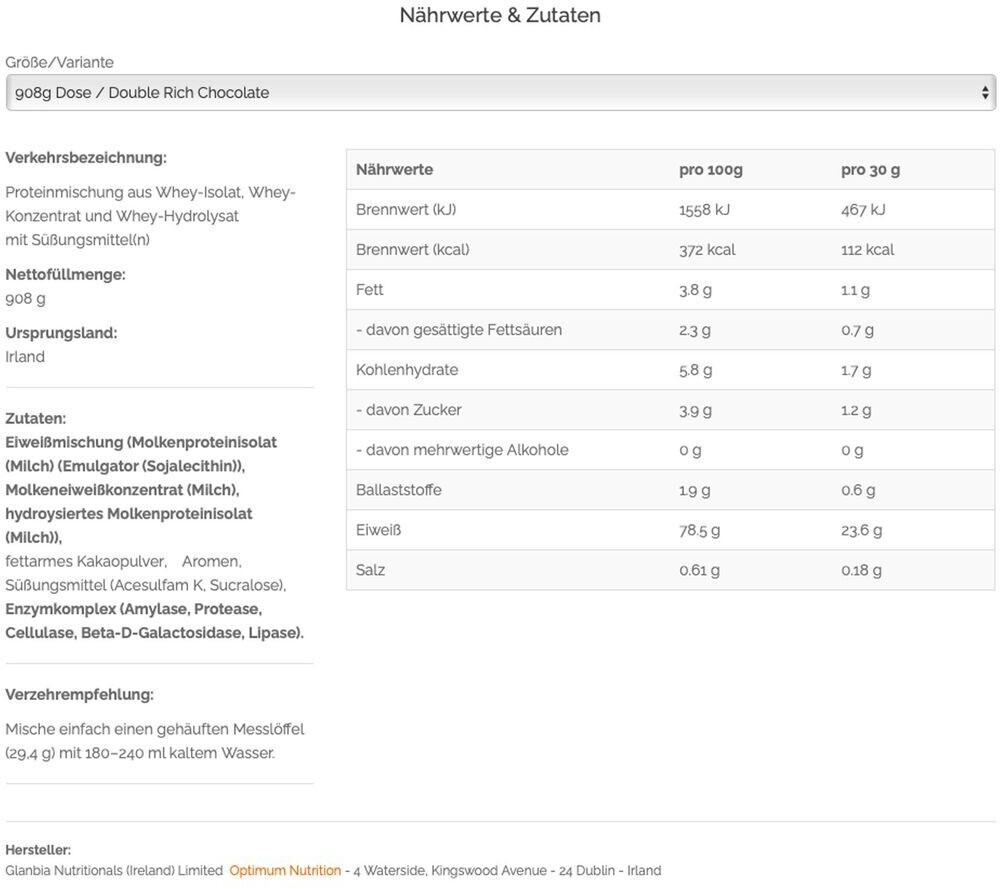Click the Eiweiß 78.5 g value
The height and width of the screenshot is (889, 1000).
(x=699, y=531)
